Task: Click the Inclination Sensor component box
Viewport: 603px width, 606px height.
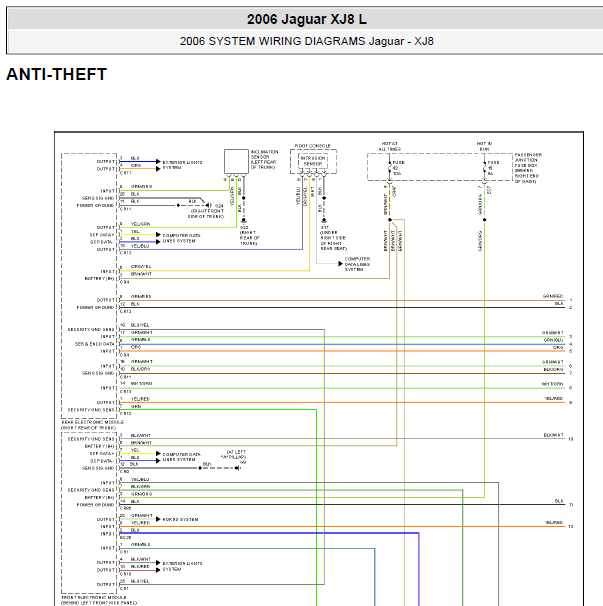Action: (236, 162)
